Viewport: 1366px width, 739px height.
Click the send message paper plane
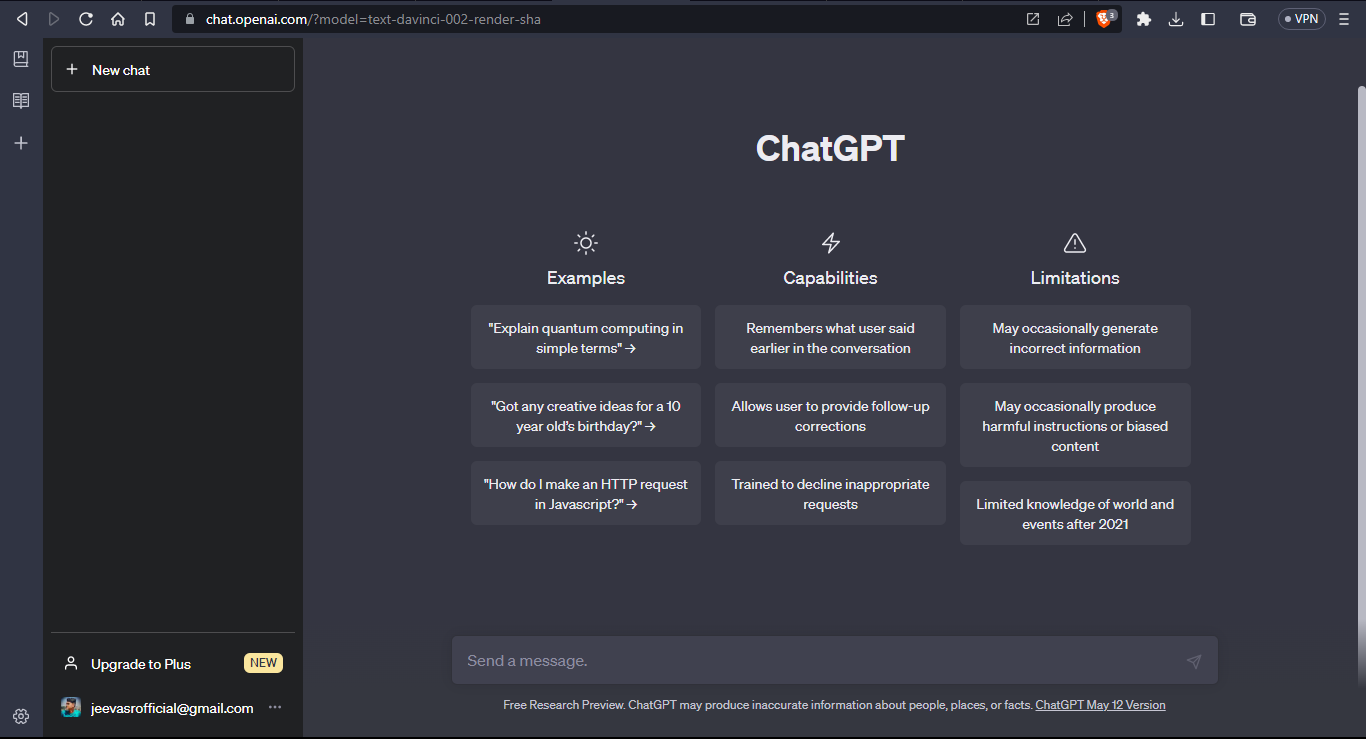1194,661
